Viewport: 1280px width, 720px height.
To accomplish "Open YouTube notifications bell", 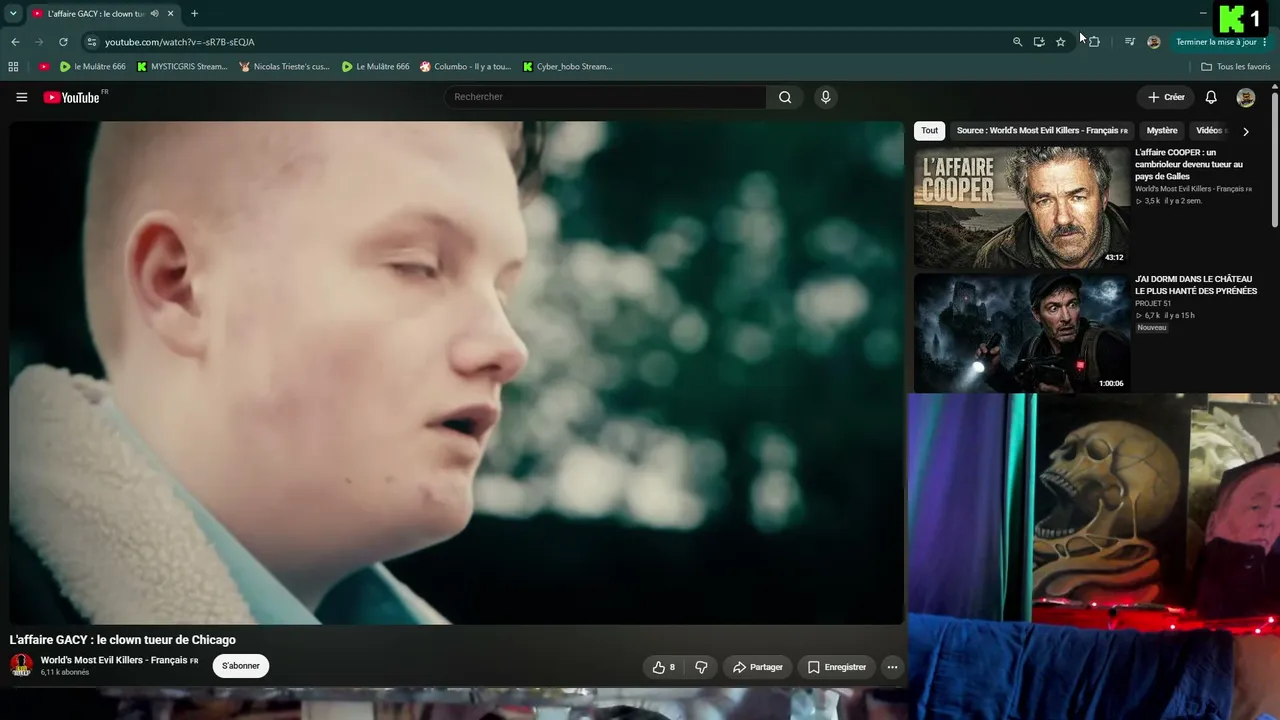I will tap(1211, 97).
